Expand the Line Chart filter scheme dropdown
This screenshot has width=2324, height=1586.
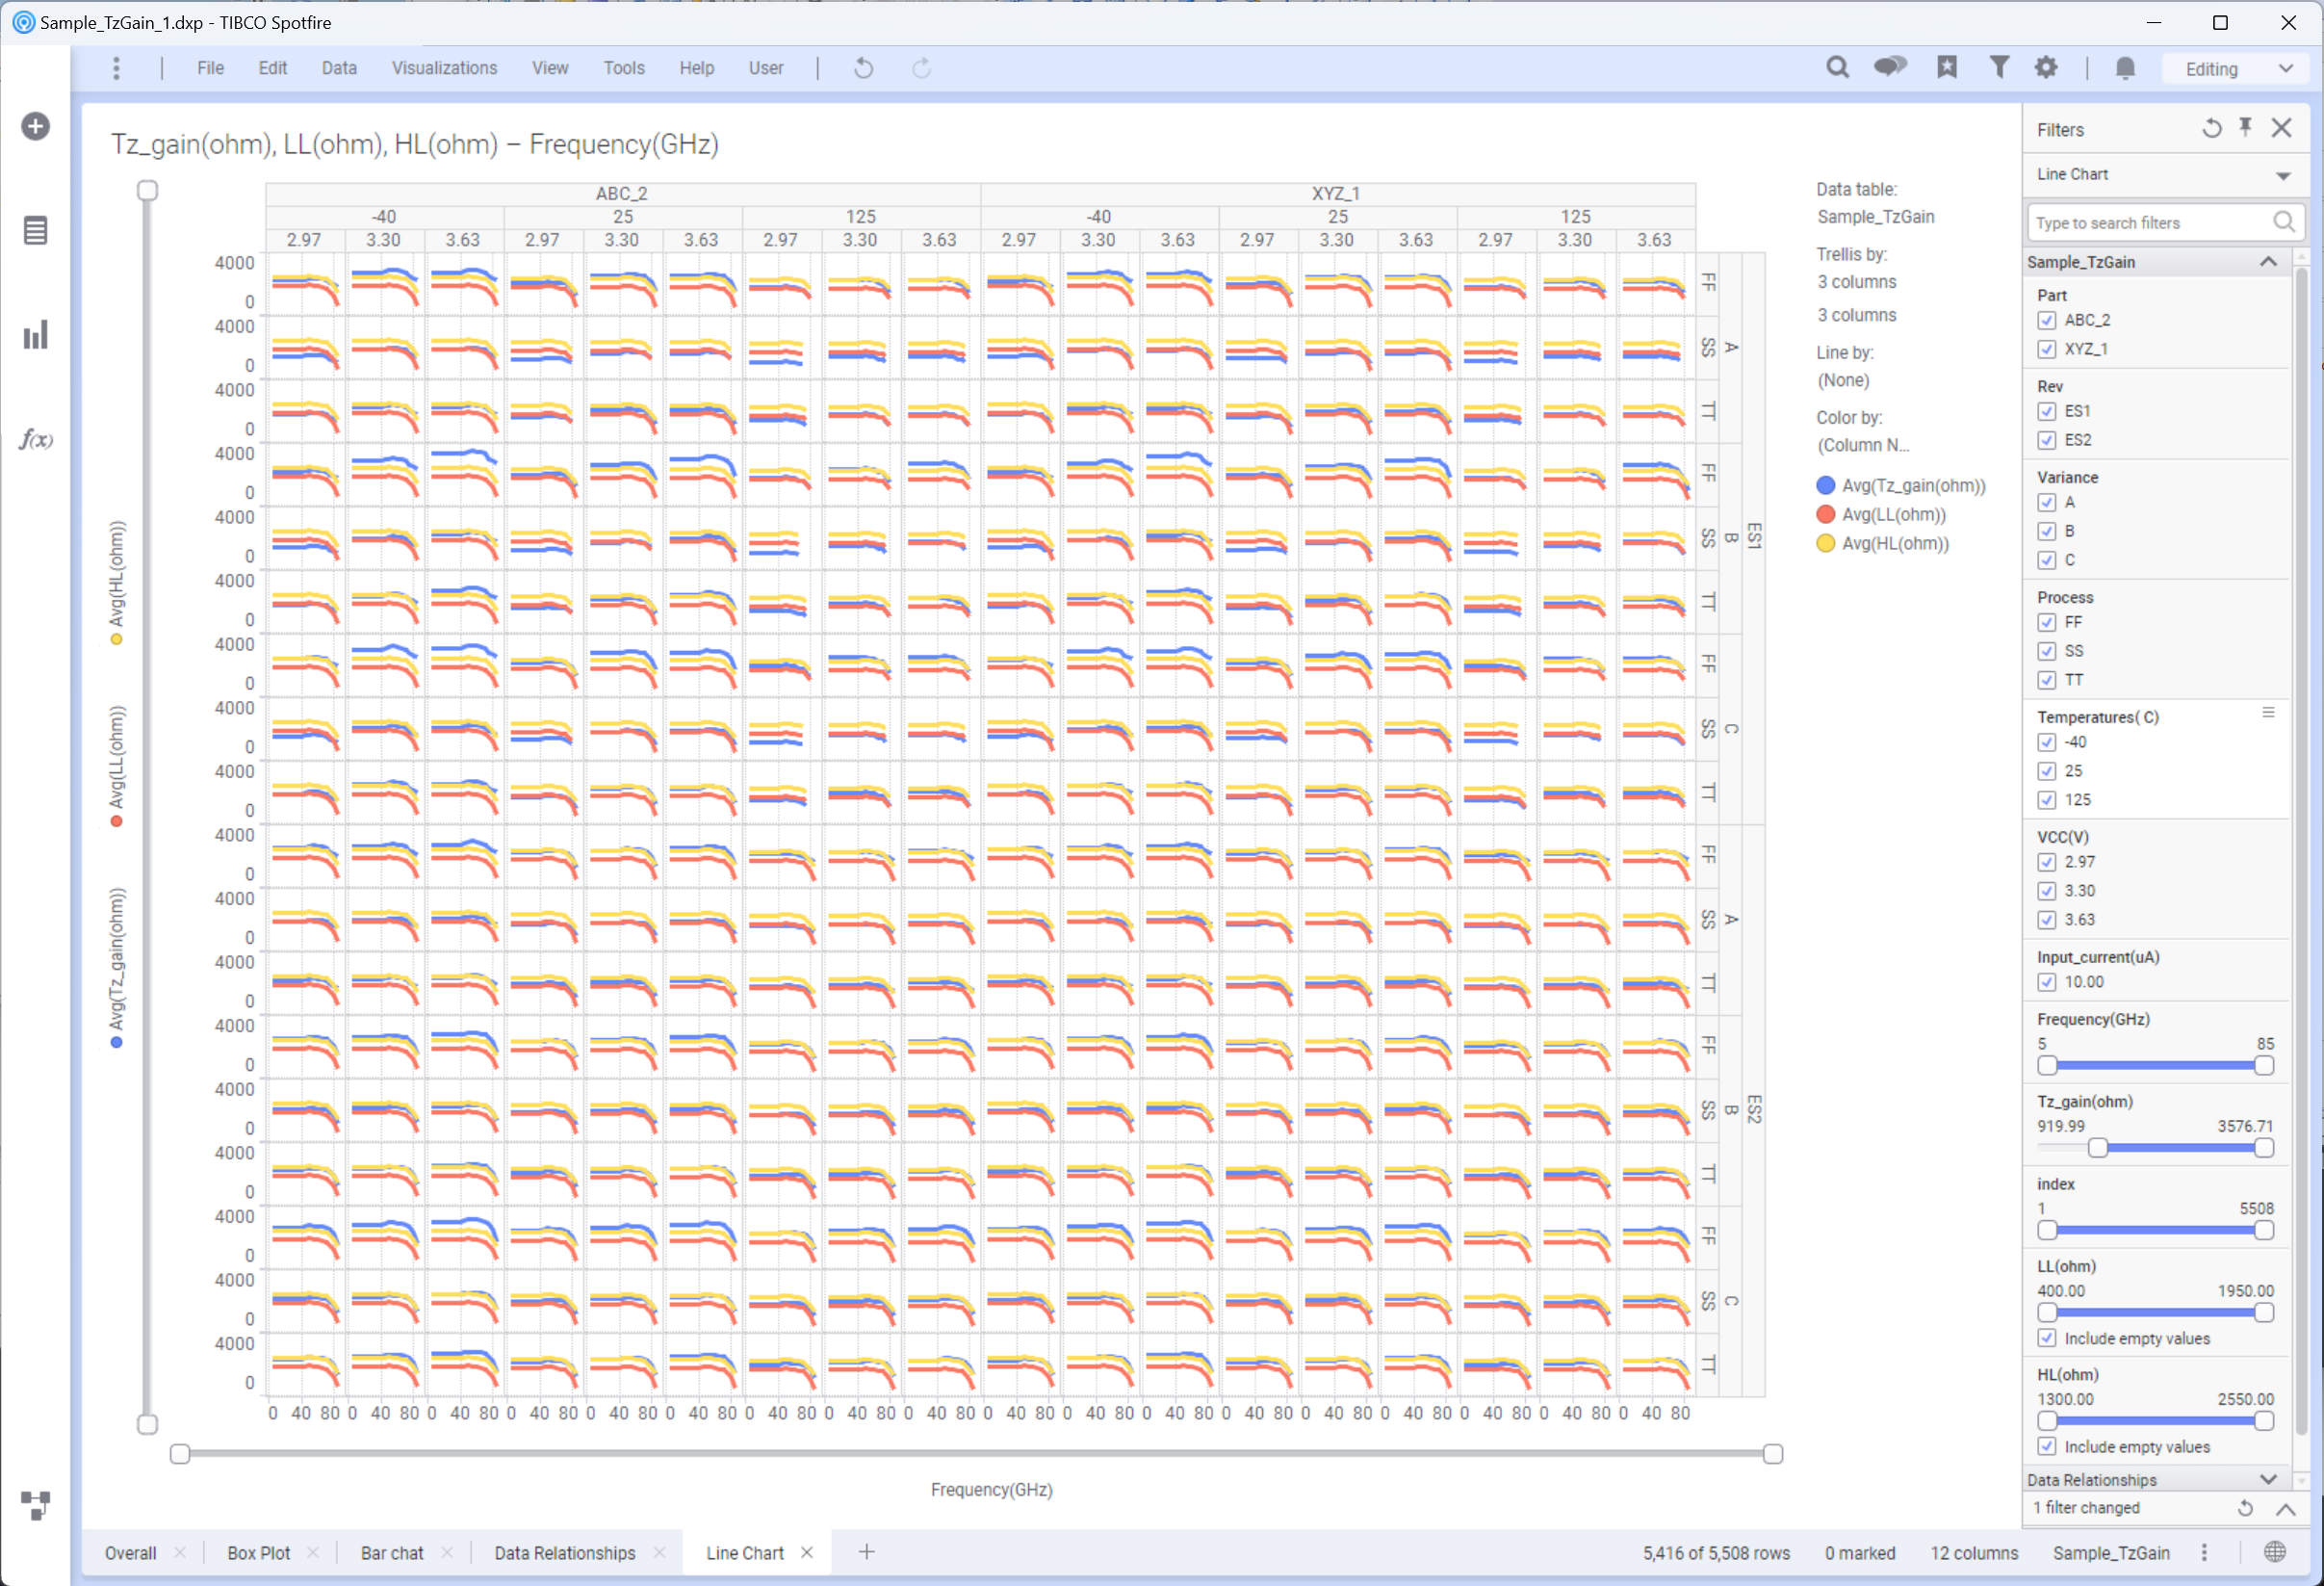[x=2283, y=175]
